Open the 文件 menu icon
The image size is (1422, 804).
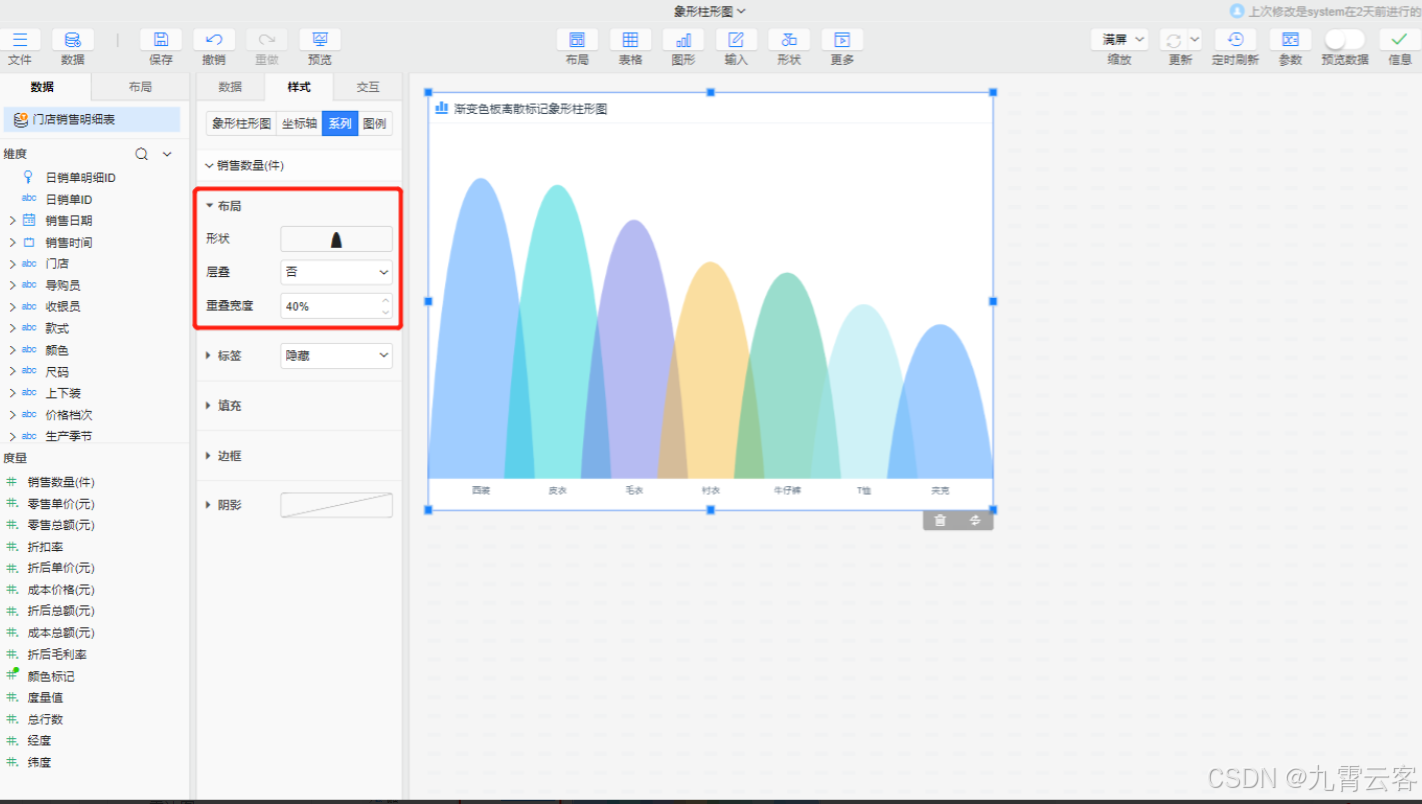tap(20, 40)
